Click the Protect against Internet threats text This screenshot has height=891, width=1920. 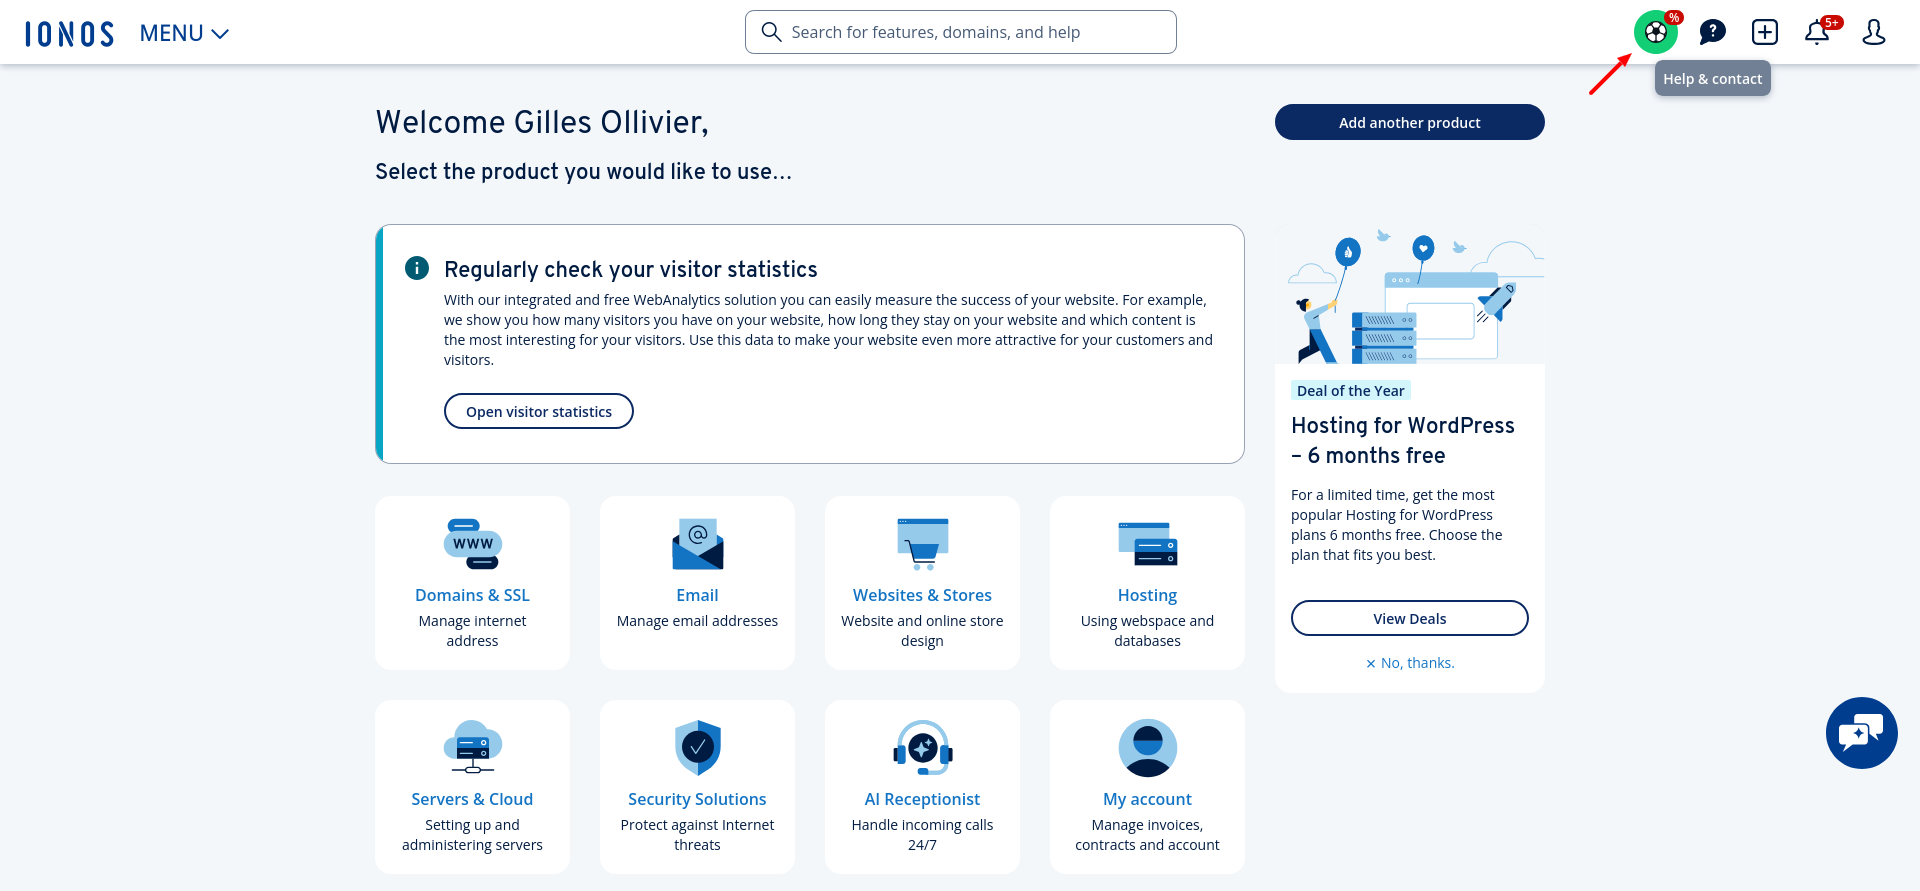tap(697, 835)
